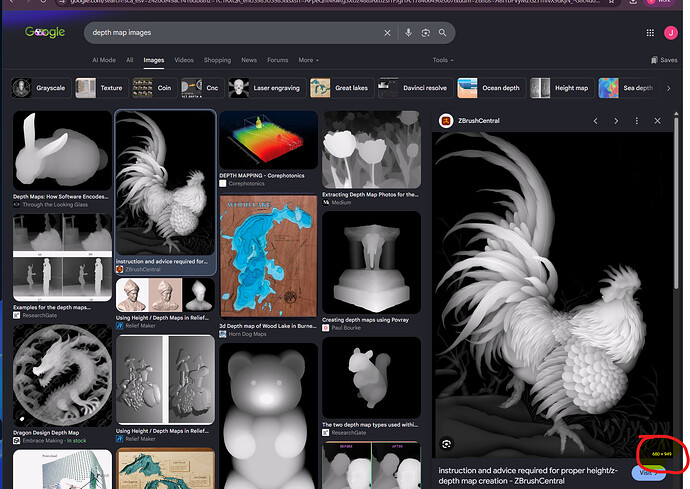Select the Great lakes chip
The height and width of the screenshot is (489, 690).
[x=342, y=88]
